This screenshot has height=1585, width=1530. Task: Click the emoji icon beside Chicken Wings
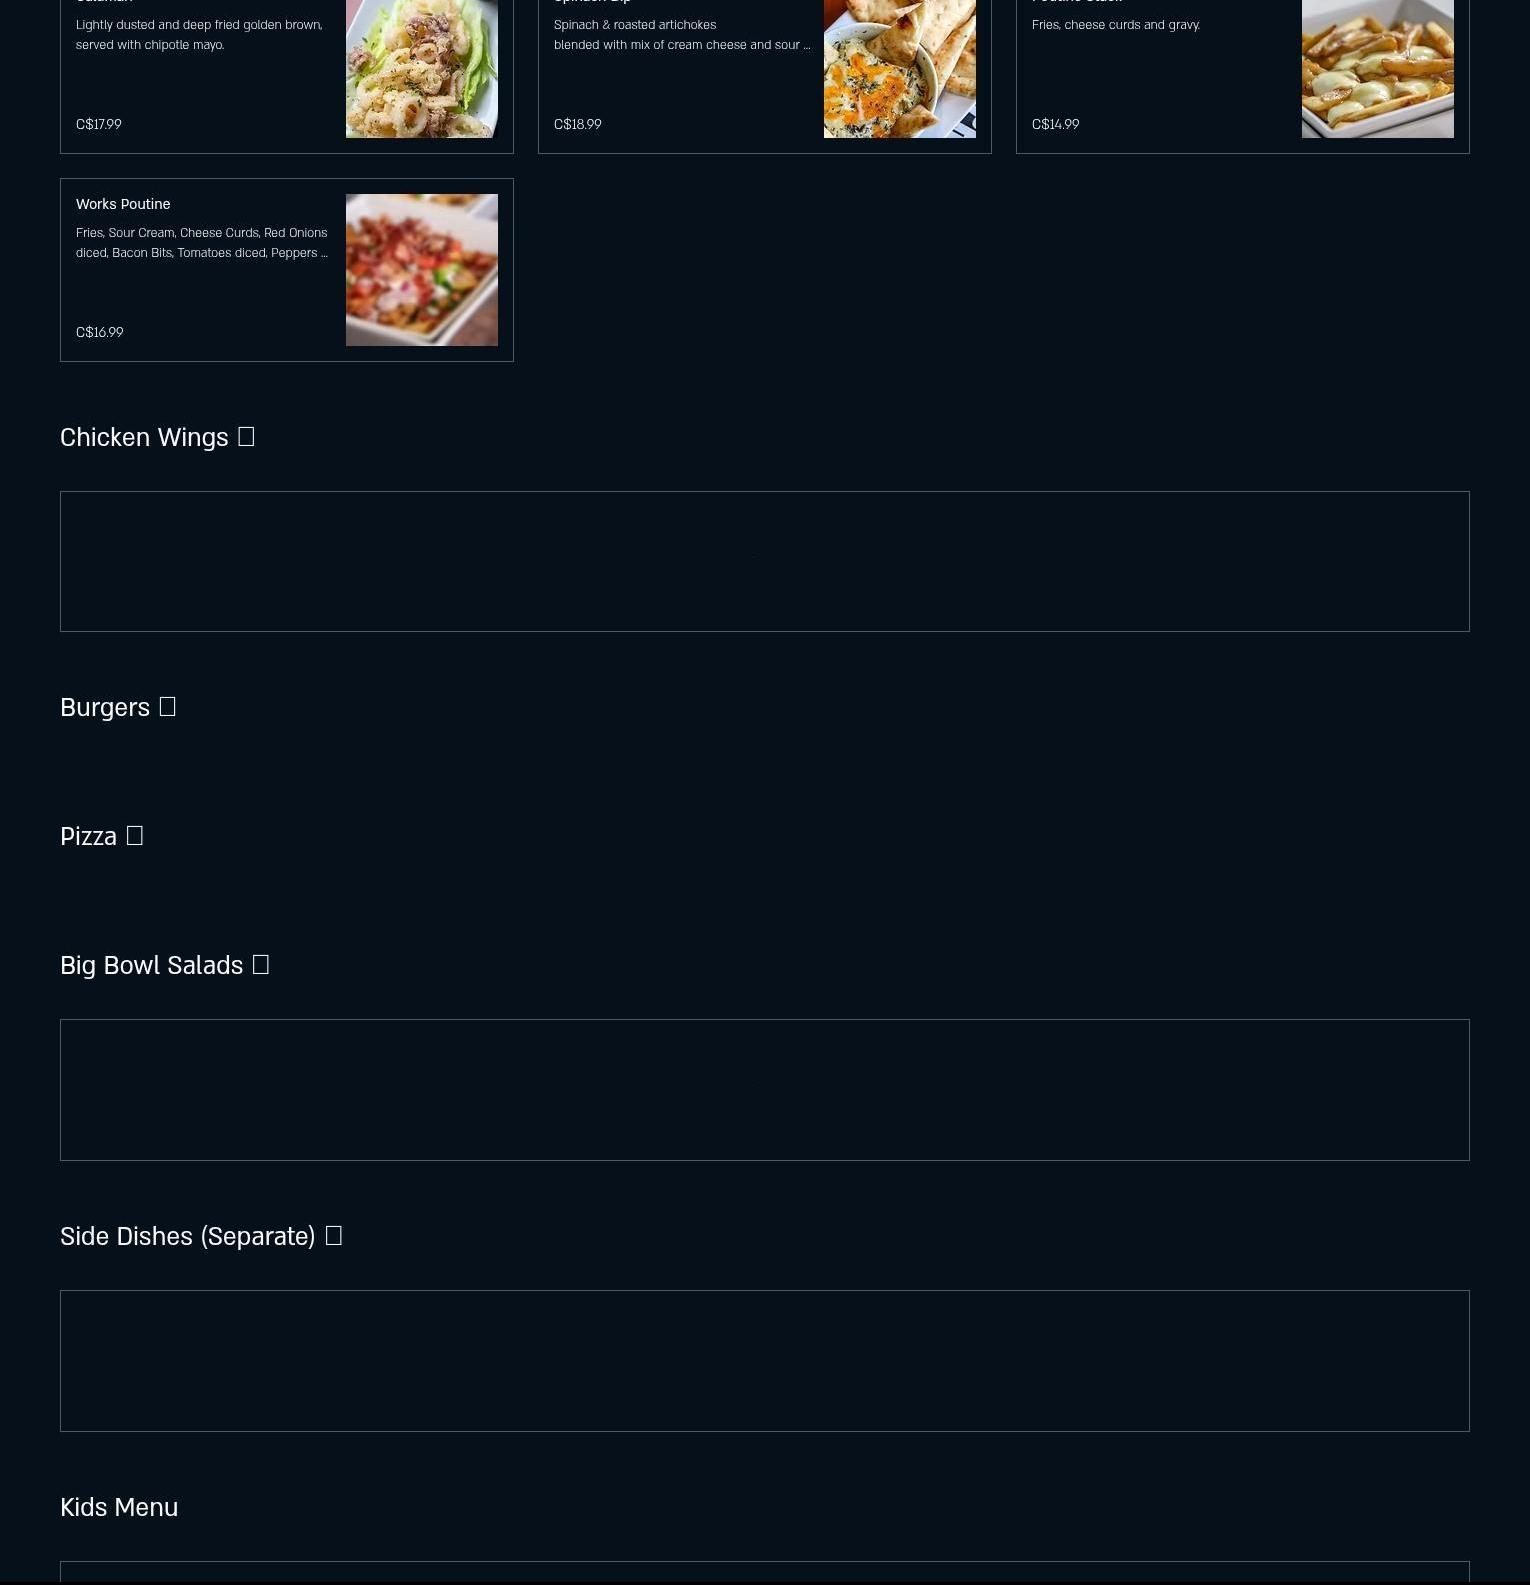pos(246,437)
